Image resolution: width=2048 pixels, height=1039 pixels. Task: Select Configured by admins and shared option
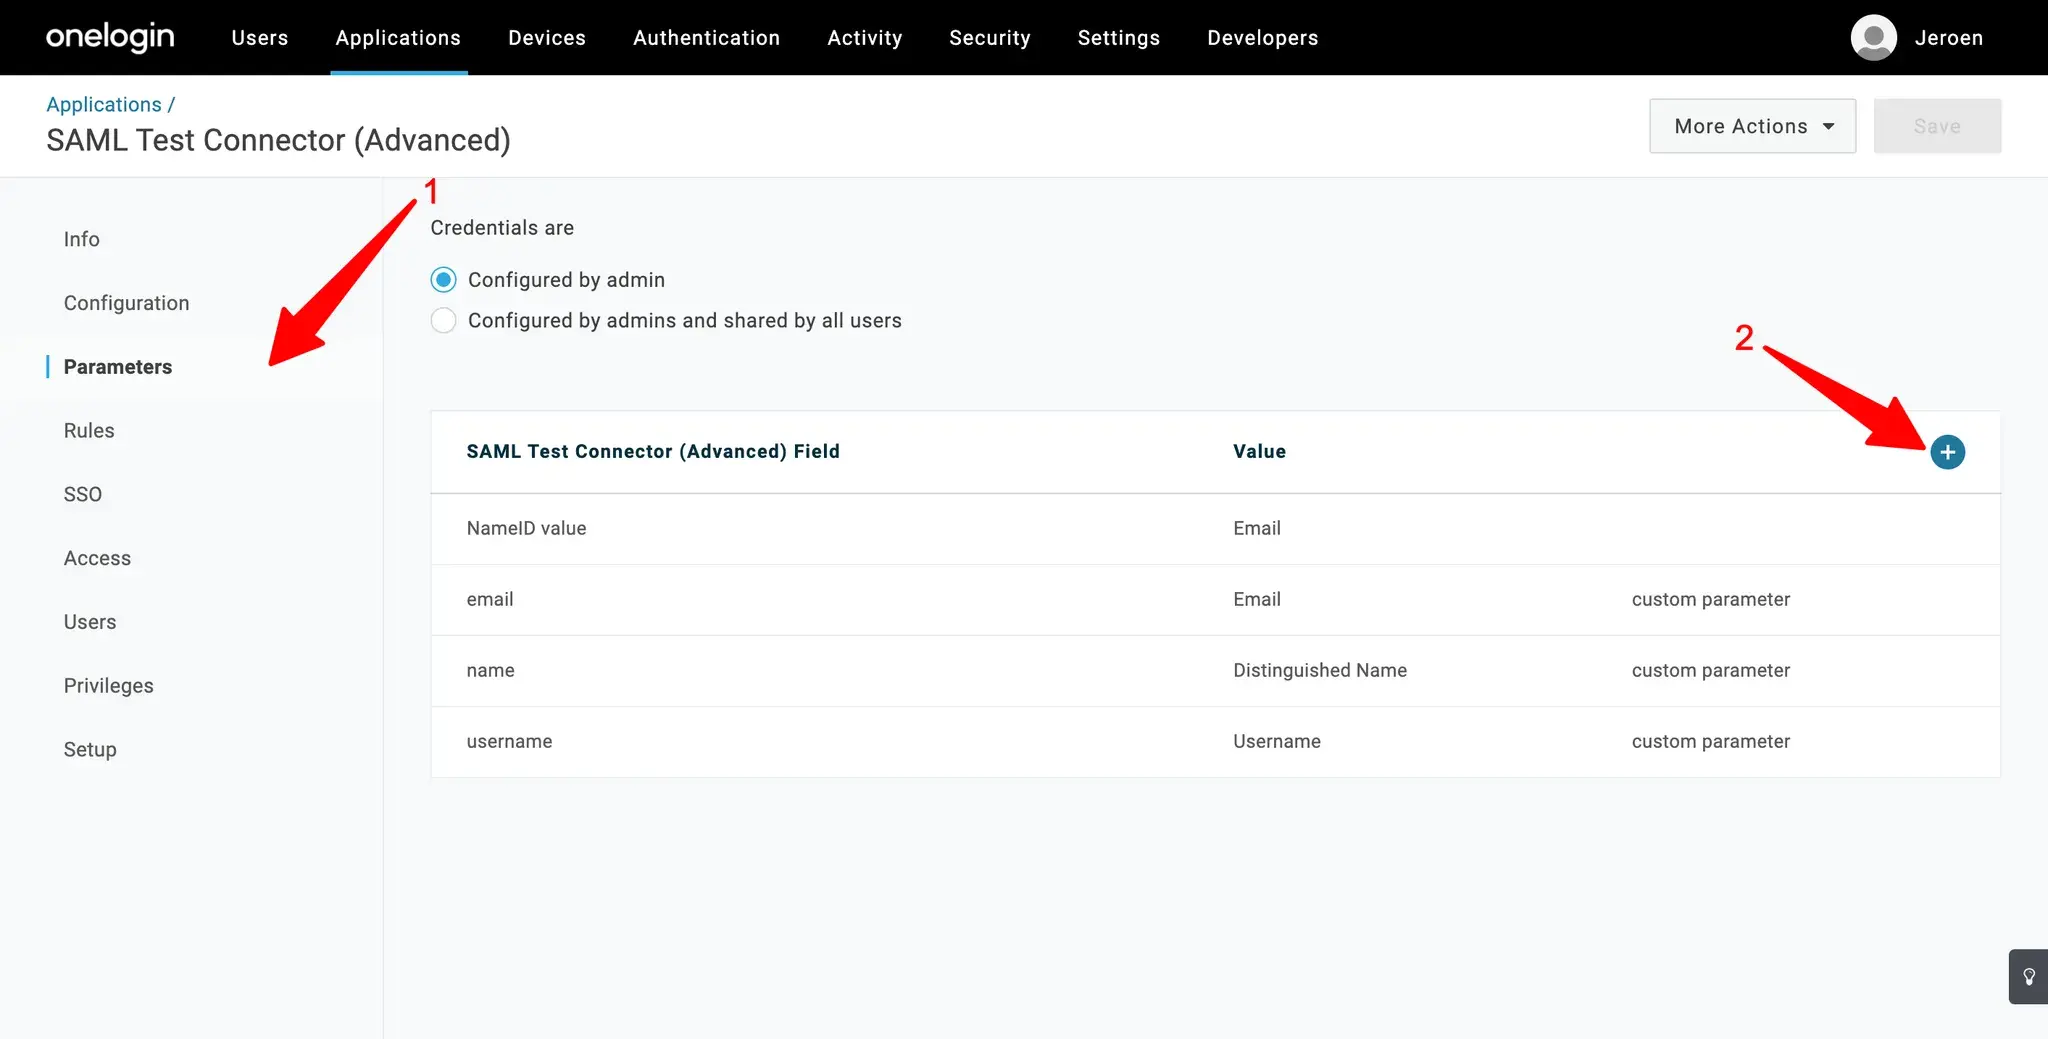coord(443,320)
